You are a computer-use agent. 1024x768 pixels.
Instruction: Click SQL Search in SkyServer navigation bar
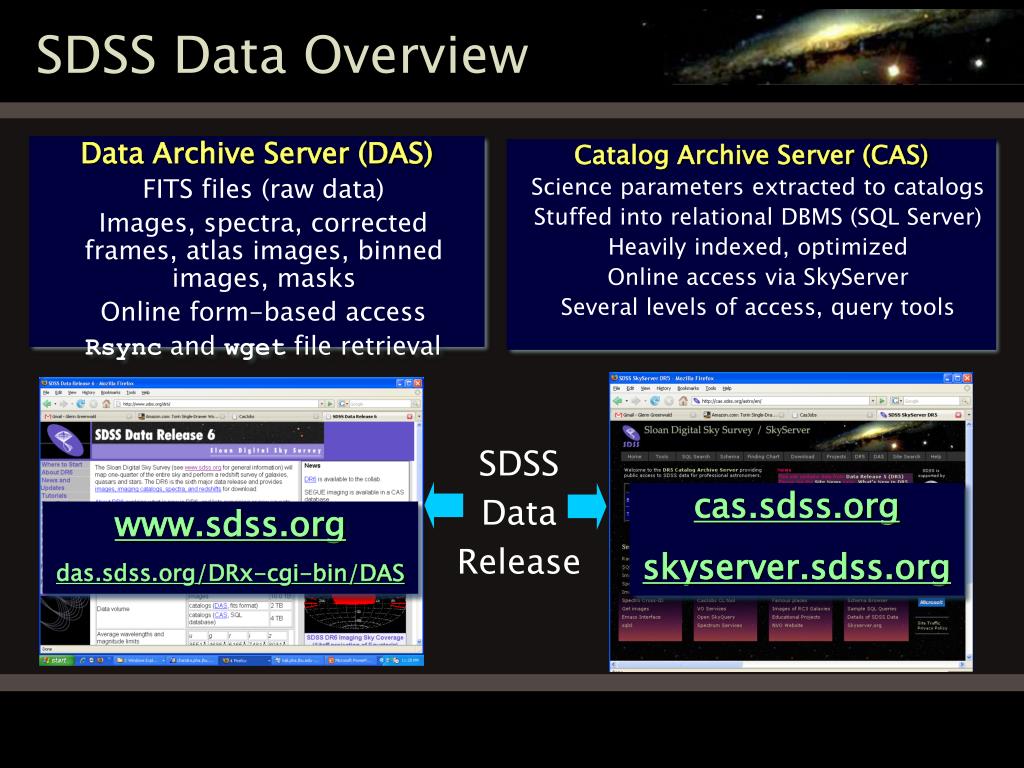click(x=696, y=456)
